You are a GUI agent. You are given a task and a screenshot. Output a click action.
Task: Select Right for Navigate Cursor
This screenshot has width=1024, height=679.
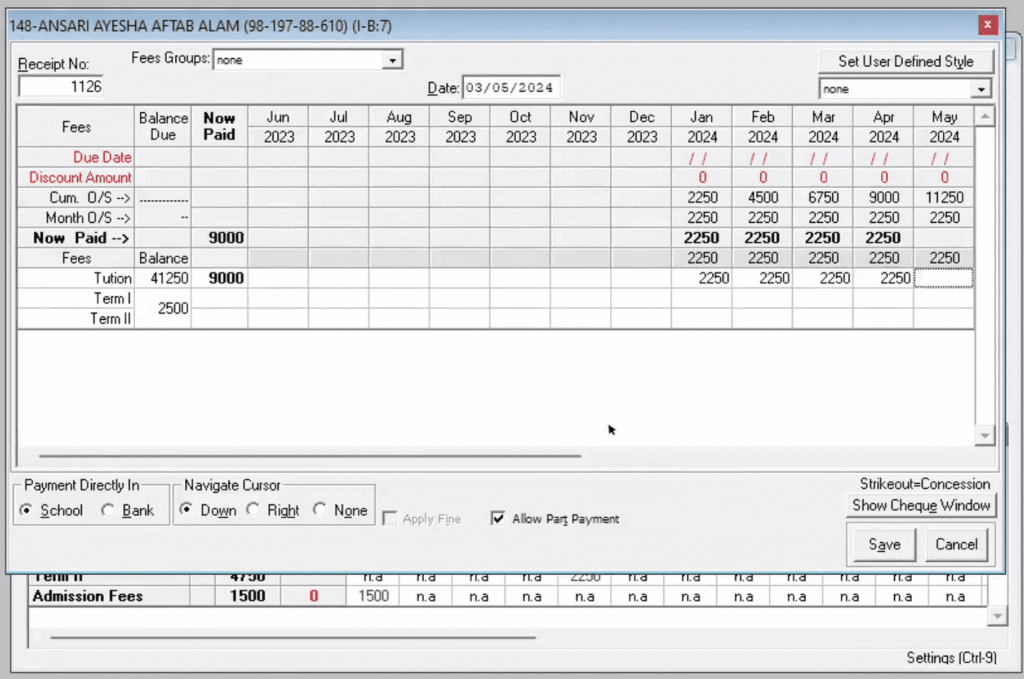point(255,510)
